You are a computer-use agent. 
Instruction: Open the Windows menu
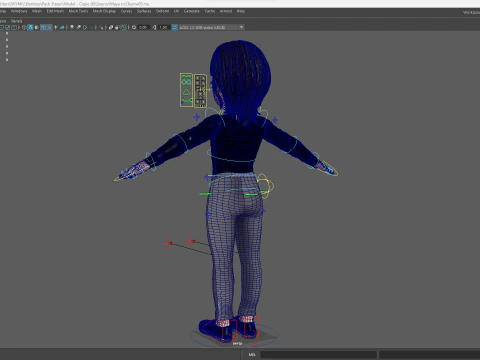click(x=19, y=11)
